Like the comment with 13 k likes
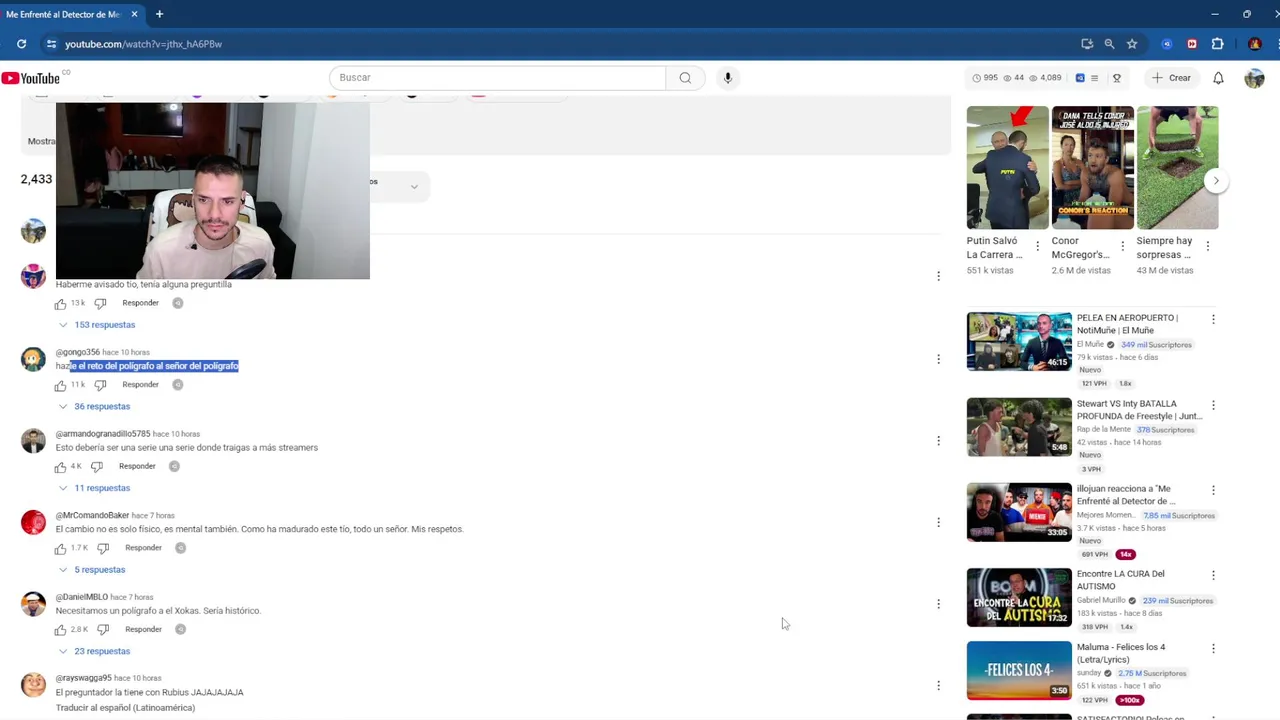Screen dimensions: 1280x720 61,303
